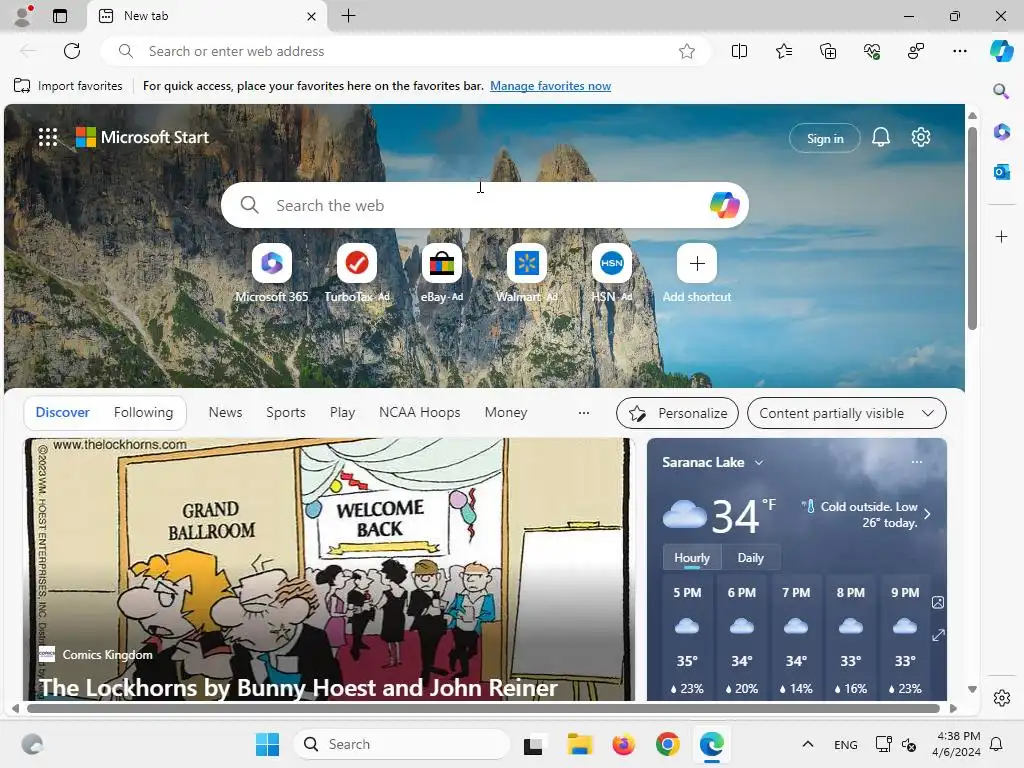The height and width of the screenshot is (768, 1024).
Task: Launch Google Chrome from the taskbar
Action: point(667,744)
